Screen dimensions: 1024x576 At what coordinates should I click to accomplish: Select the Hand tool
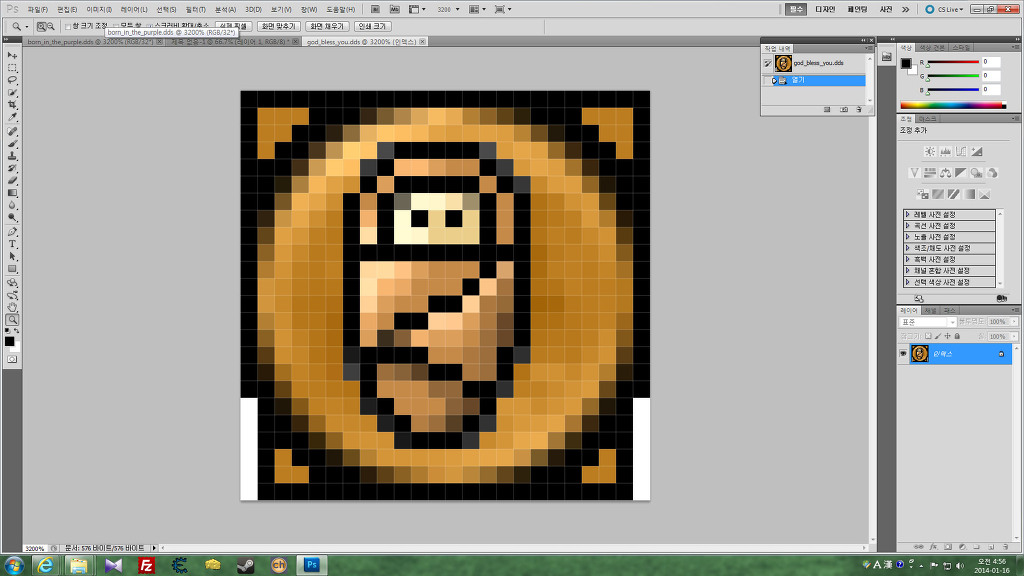(x=13, y=307)
